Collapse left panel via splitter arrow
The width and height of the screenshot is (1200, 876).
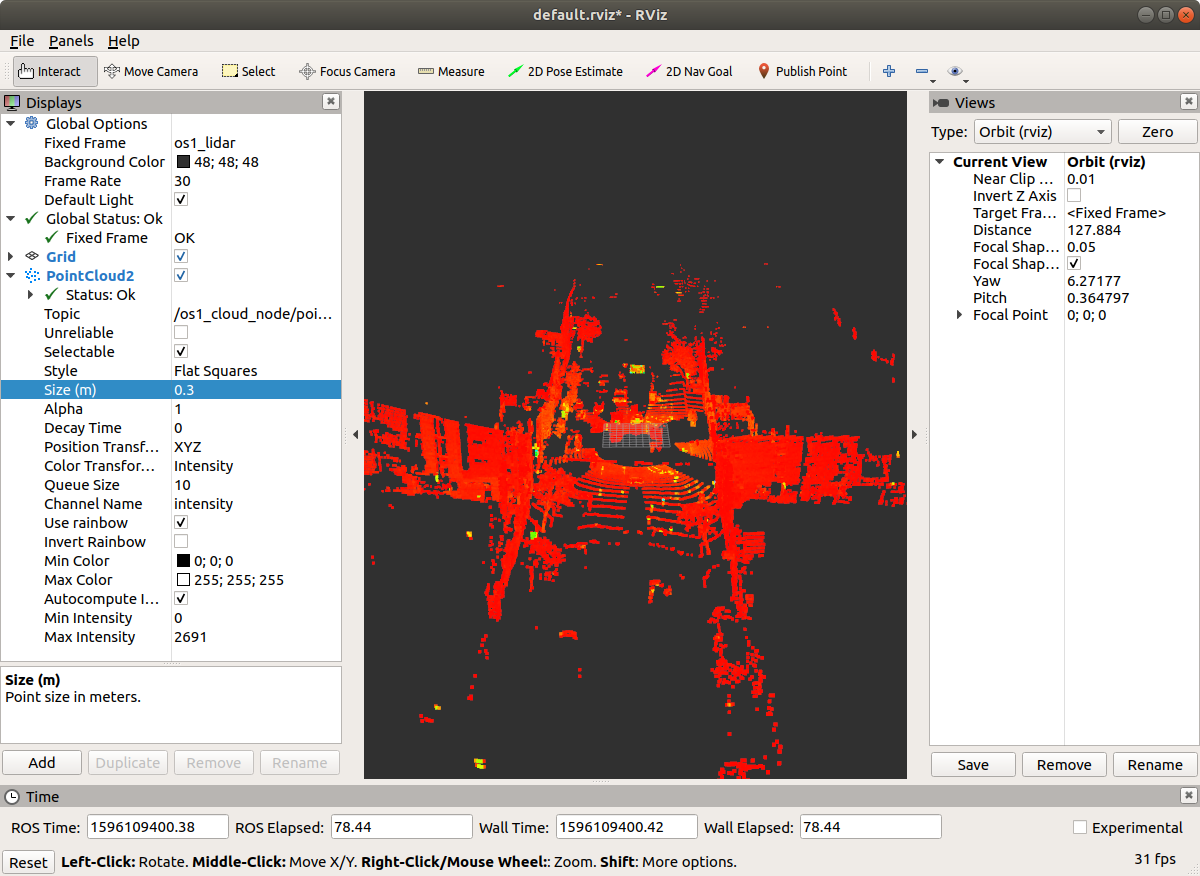(x=353, y=434)
